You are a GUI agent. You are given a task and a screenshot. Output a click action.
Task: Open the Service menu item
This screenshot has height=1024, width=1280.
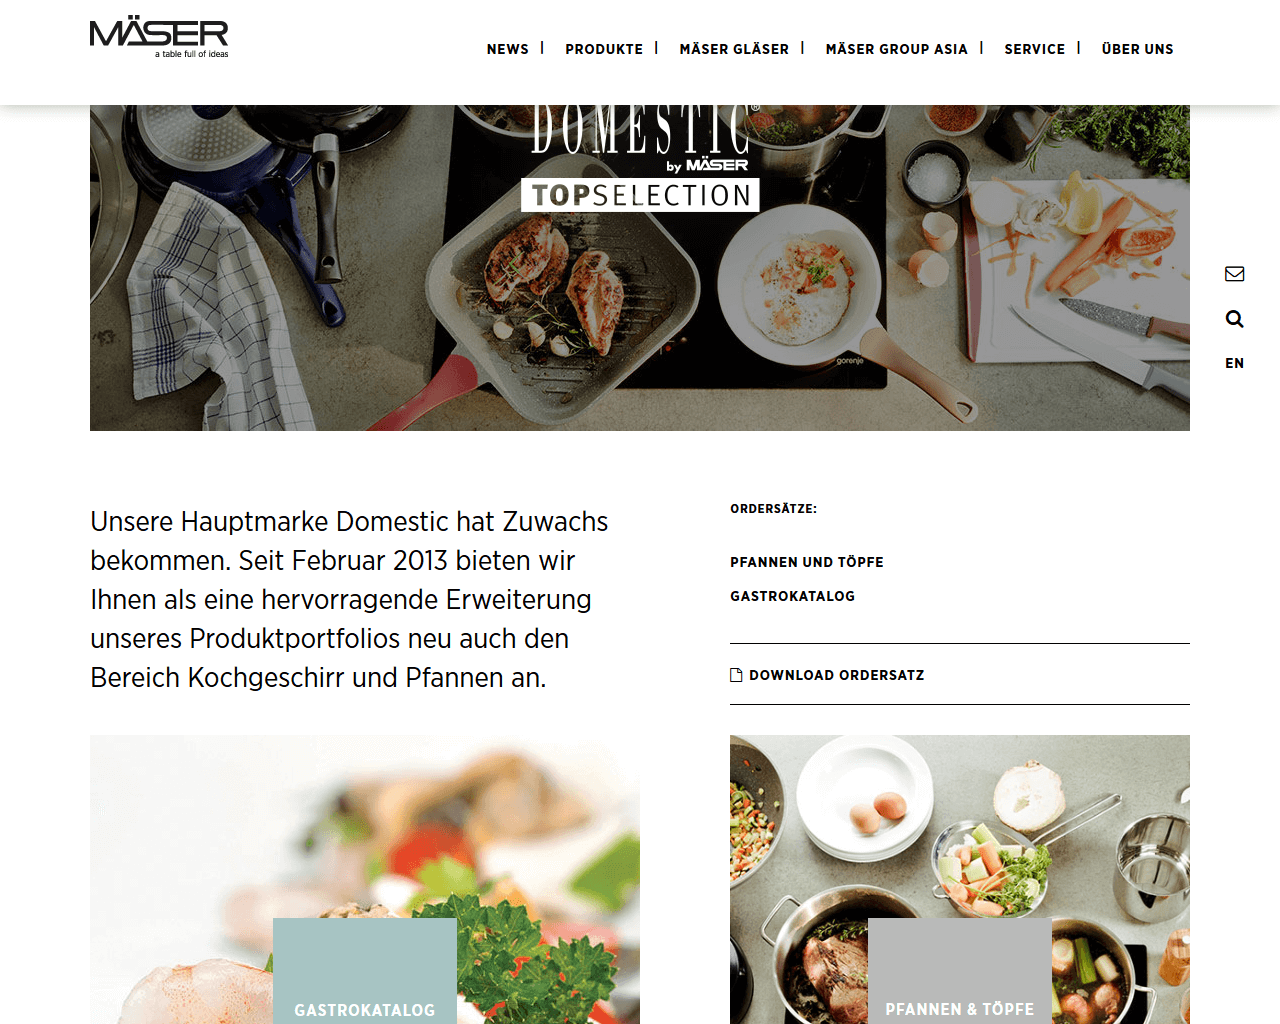tap(1035, 49)
